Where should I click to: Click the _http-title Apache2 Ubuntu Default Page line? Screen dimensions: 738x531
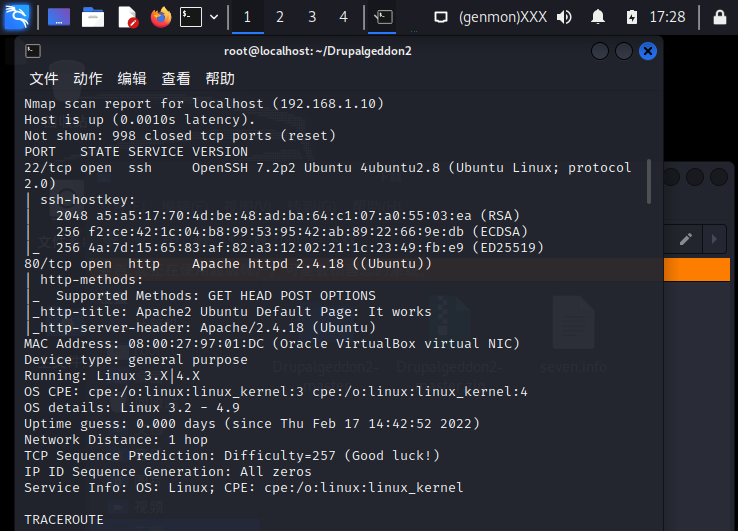232,312
